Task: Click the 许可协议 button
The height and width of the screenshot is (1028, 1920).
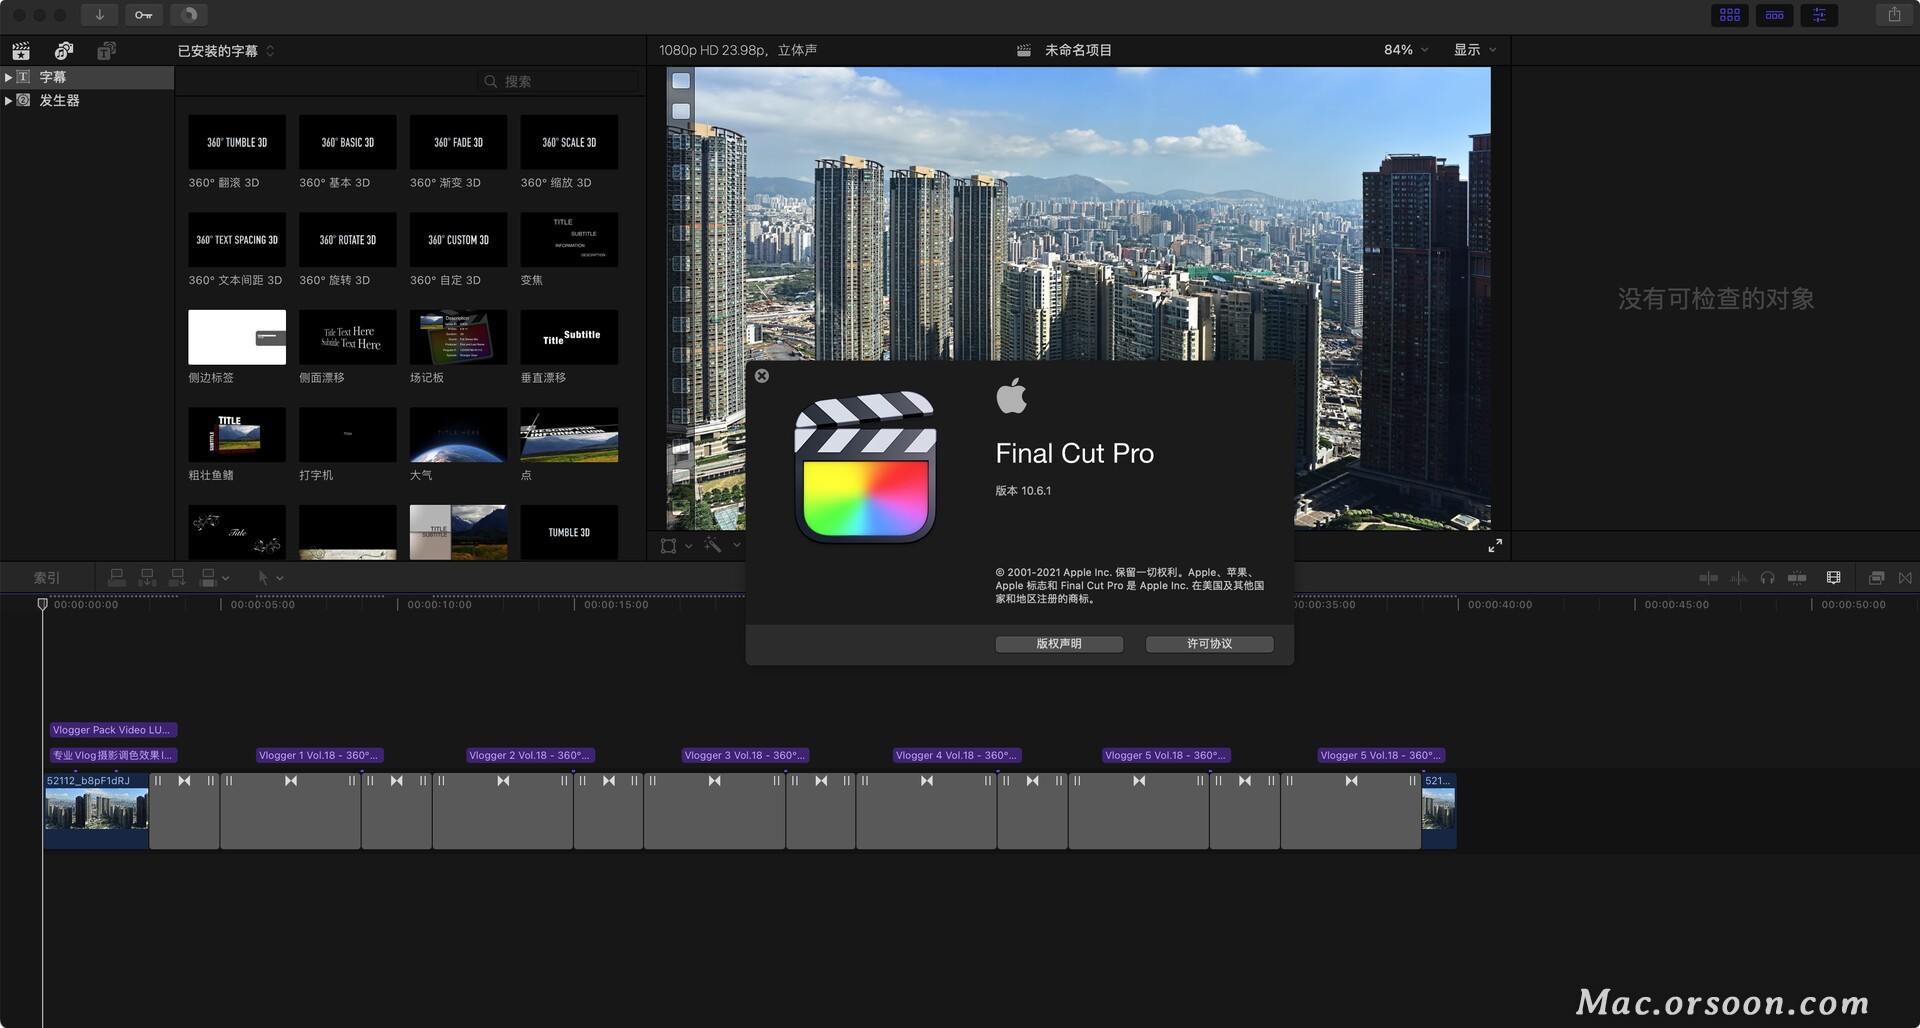Action: tap(1209, 644)
